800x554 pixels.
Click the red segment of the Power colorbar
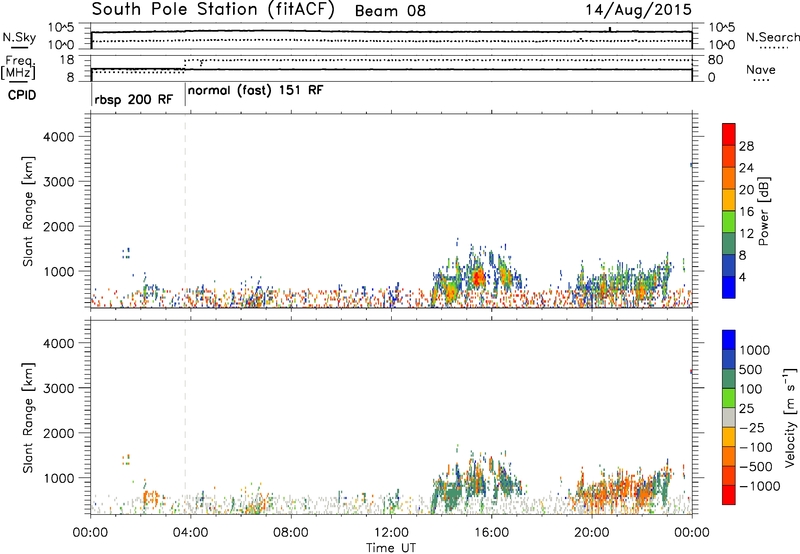(729, 135)
